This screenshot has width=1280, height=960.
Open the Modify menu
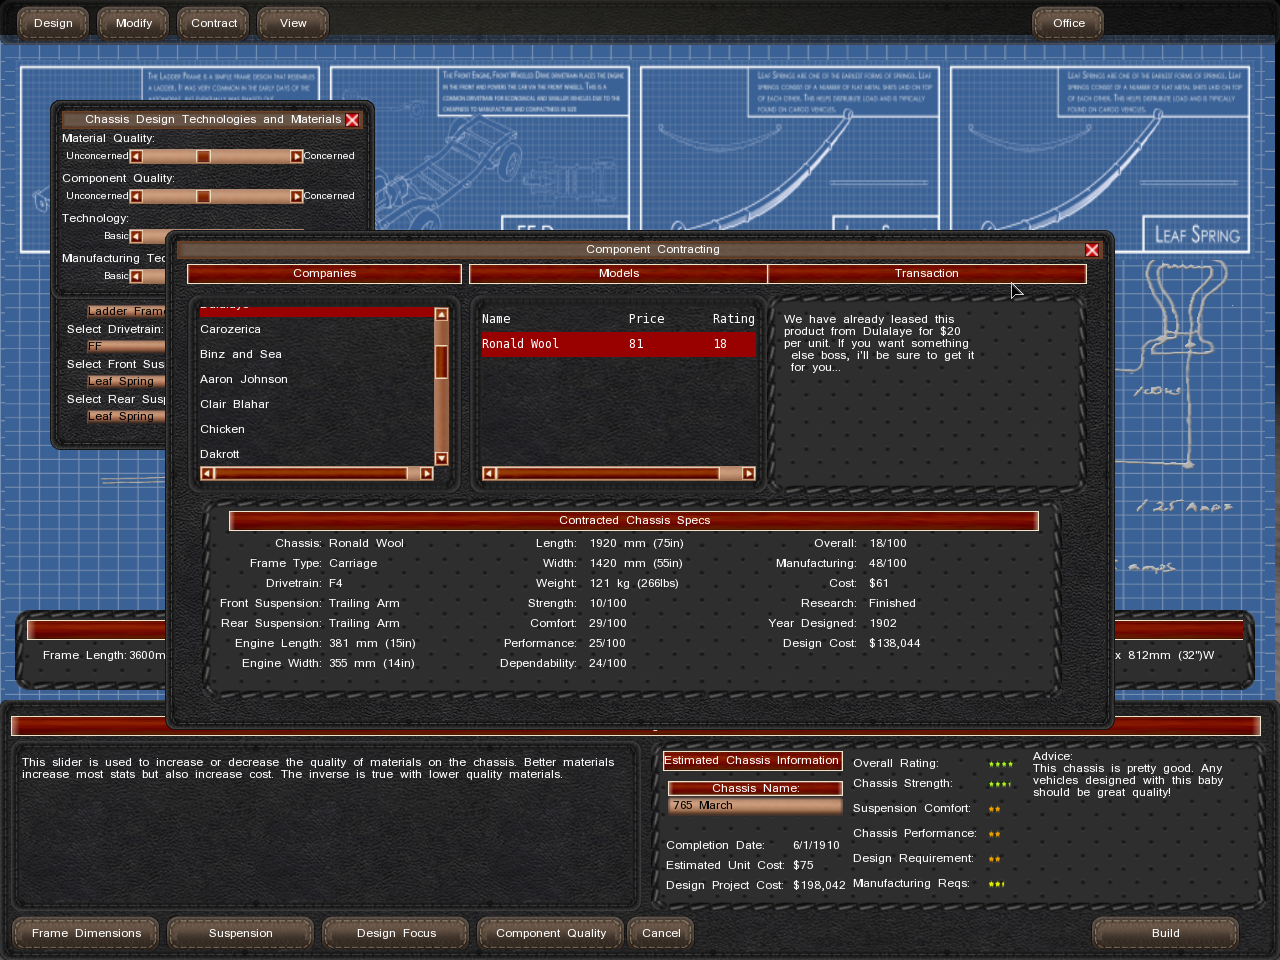click(x=134, y=23)
